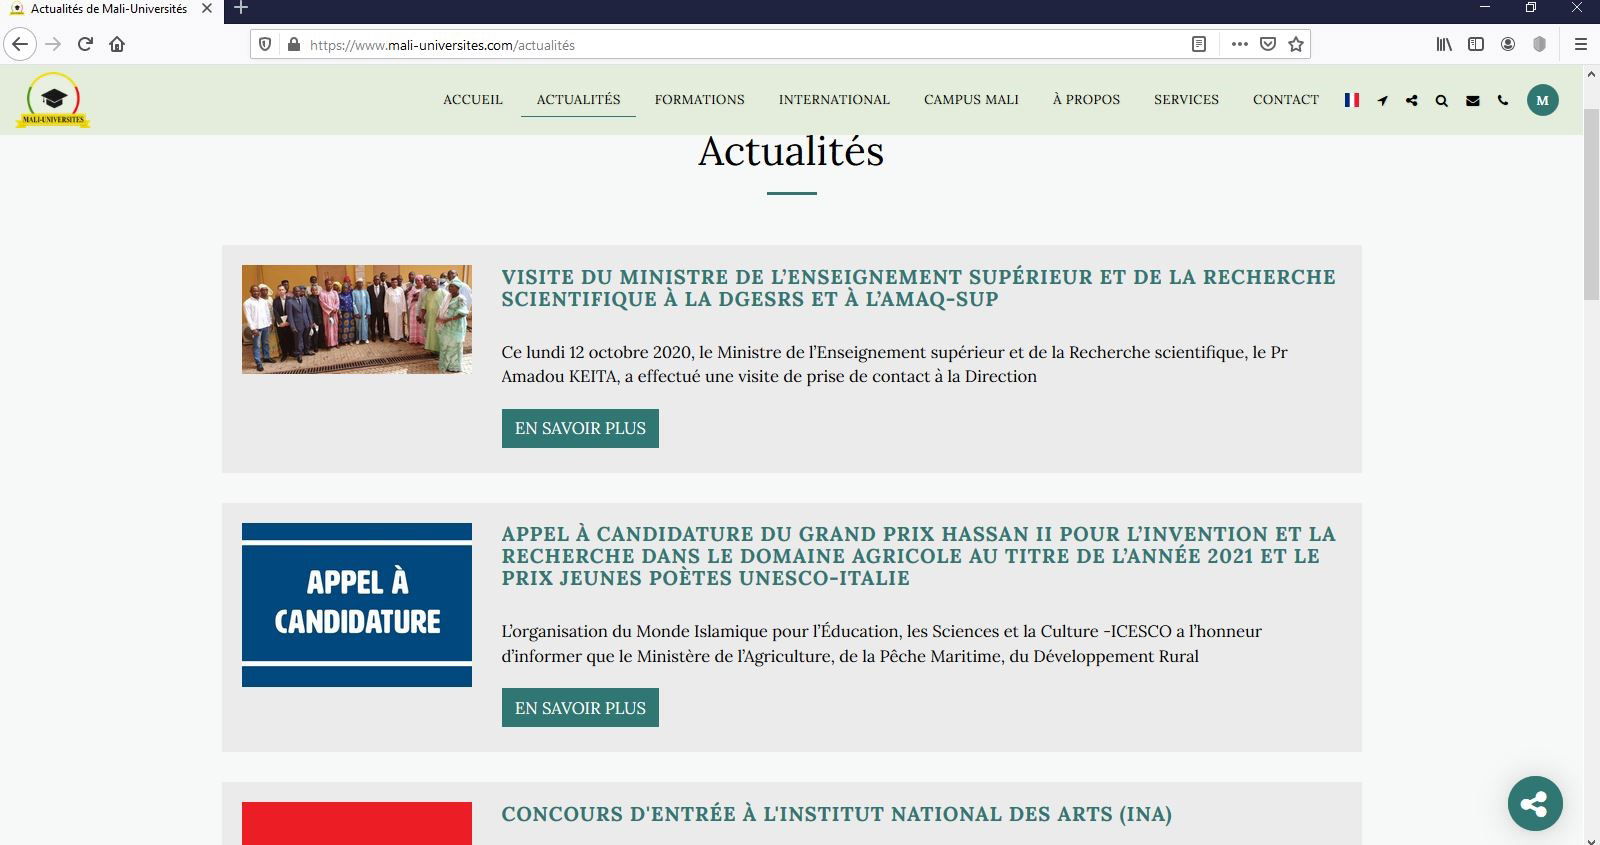
Task: Bookmark this page with the star icon
Action: (1296, 44)
